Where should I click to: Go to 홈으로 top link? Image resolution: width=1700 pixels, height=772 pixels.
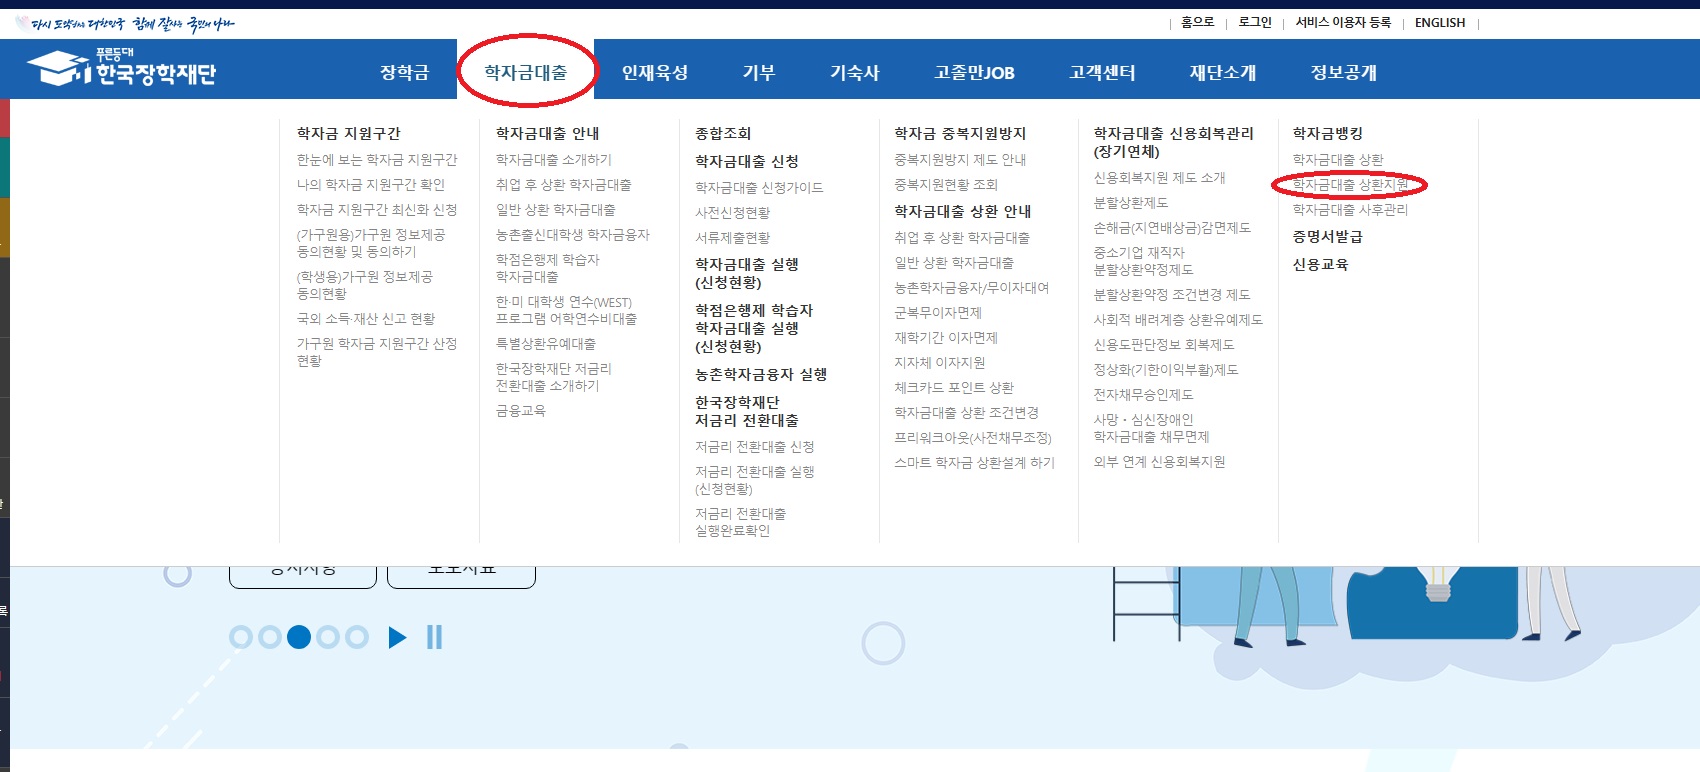point(1197,22)
